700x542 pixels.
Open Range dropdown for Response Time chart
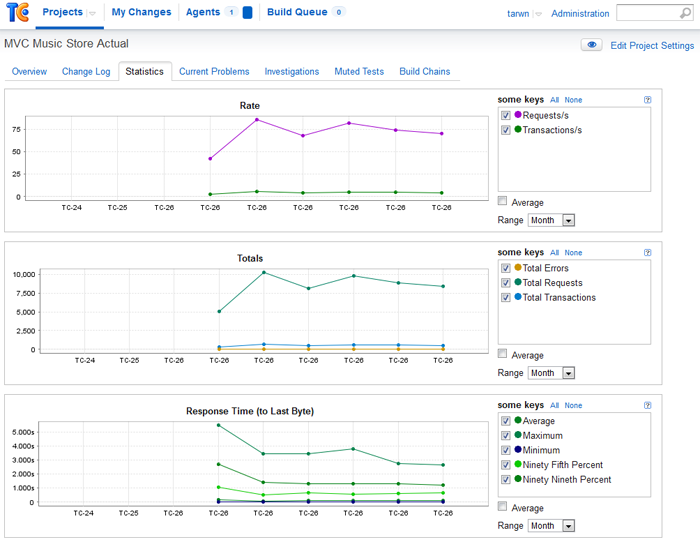(551, 525)
